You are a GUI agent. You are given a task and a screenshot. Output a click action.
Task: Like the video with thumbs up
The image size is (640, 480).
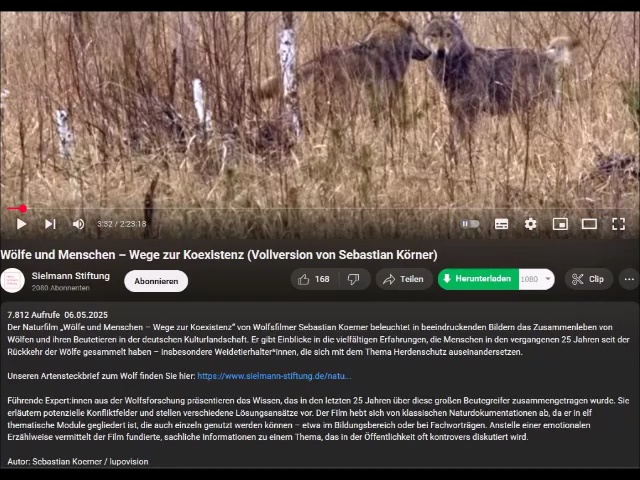tap(314, 279)
